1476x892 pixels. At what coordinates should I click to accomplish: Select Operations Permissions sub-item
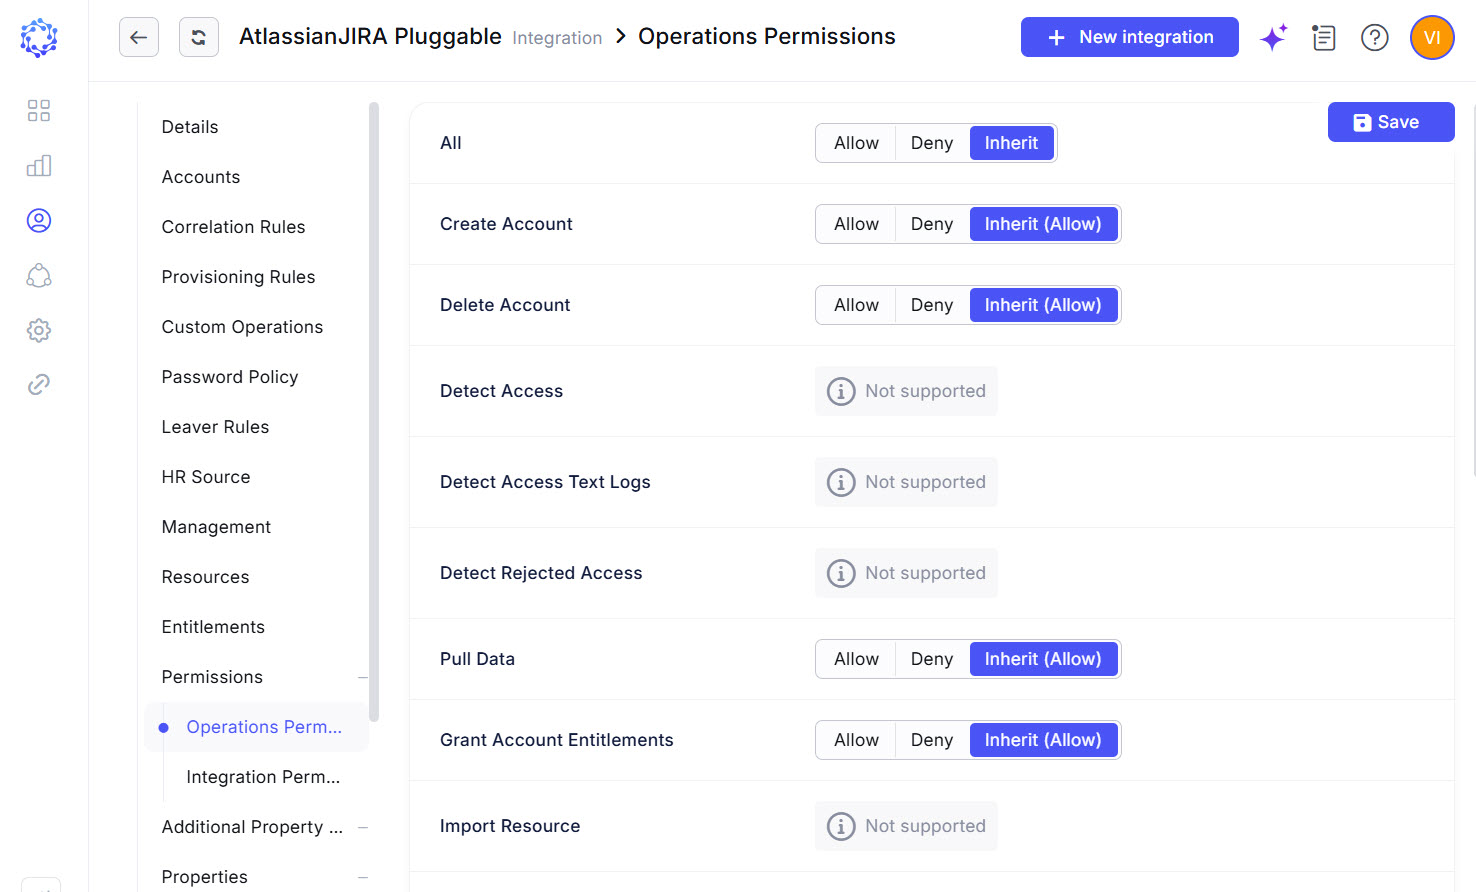tap(257, 727)
